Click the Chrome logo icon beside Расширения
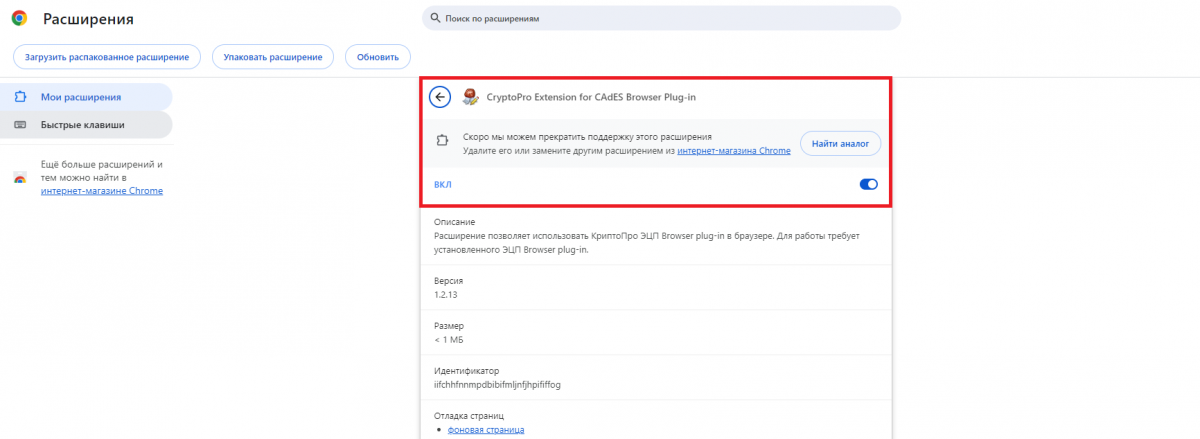Screen dimensions: 1200x439 coord(19,18)
